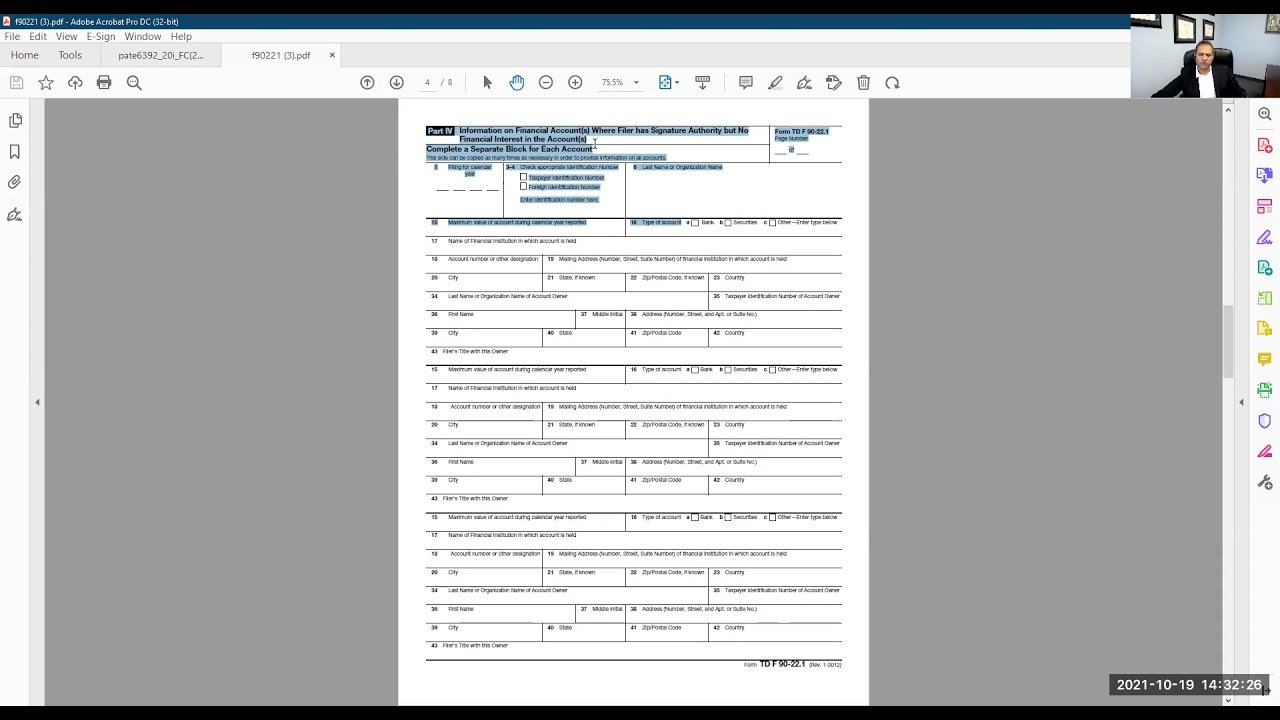Zoom out with the minus button
The width and height of the screenshot is (1280, 720).
[546, 83]
